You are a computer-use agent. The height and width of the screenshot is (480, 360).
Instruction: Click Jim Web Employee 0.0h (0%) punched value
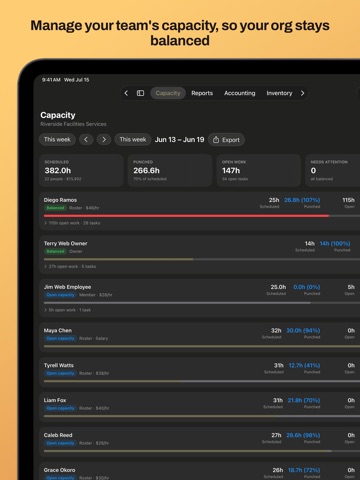(307, 287)
